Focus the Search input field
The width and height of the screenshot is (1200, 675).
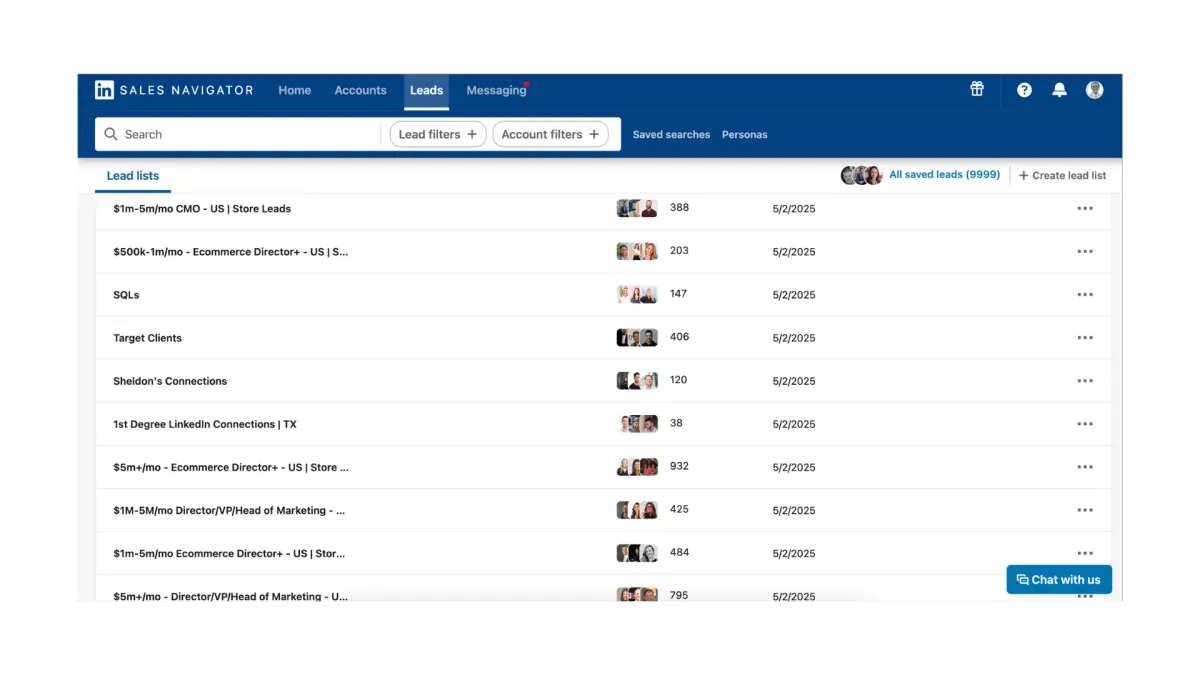pyautogui.click(x=240, y=134)
